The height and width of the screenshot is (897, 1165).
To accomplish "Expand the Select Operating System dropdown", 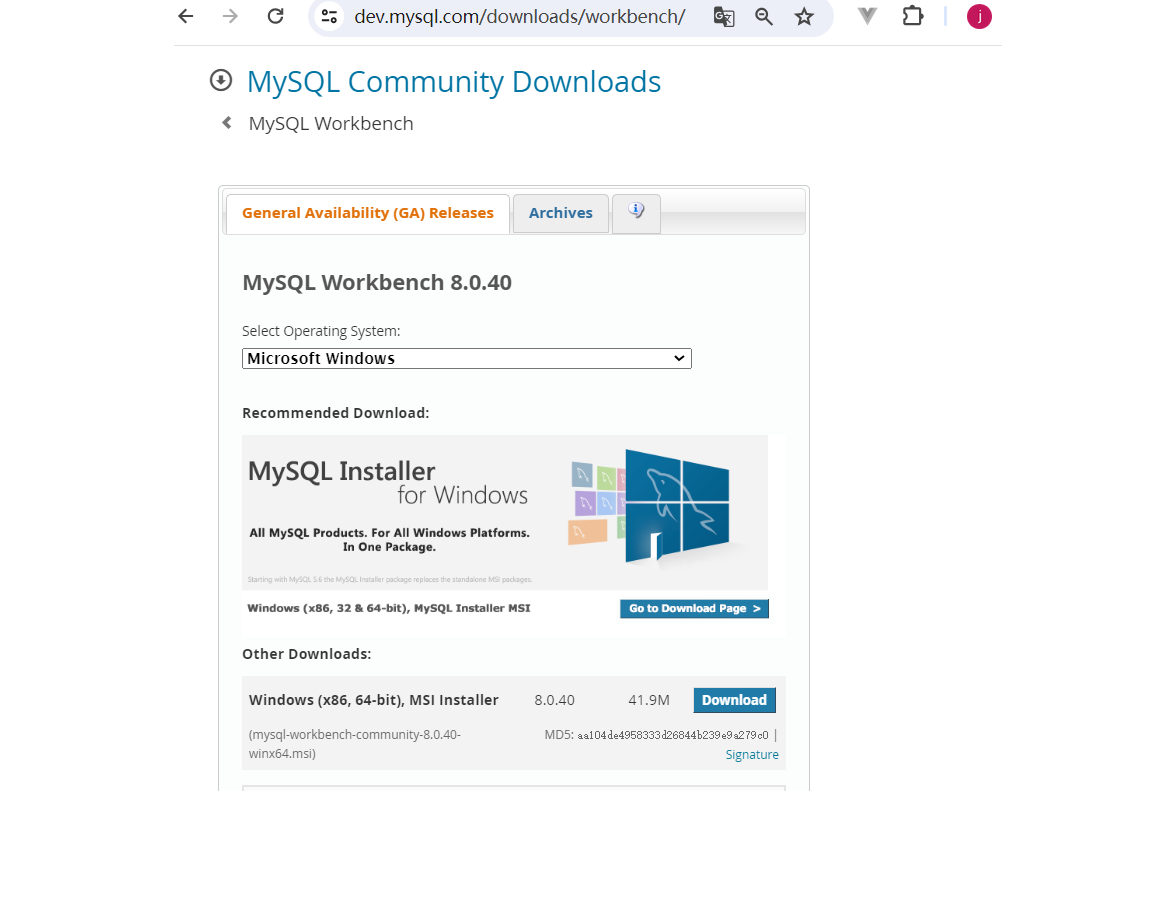I will point(467,358).
